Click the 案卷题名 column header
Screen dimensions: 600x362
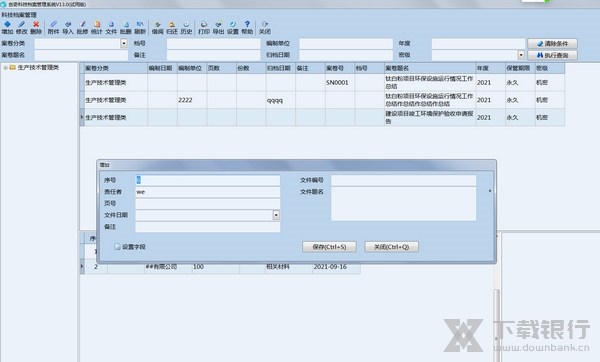[430, 68]
